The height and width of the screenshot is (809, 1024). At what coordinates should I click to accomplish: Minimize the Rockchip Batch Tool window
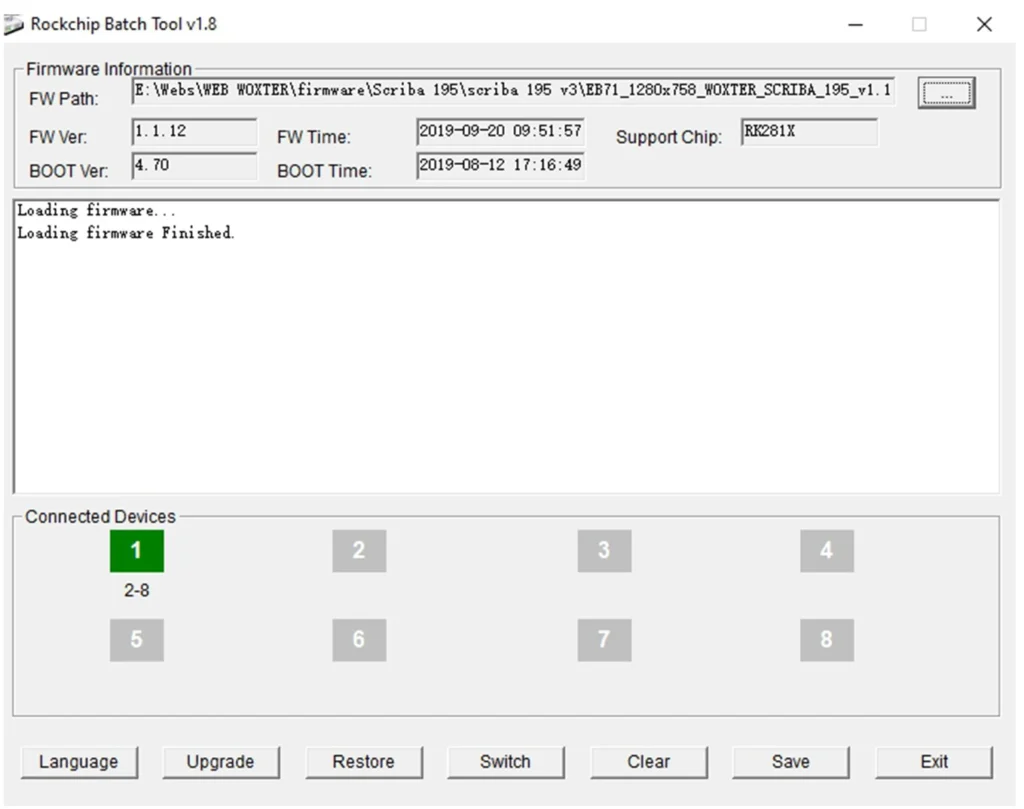click(856, 25)
